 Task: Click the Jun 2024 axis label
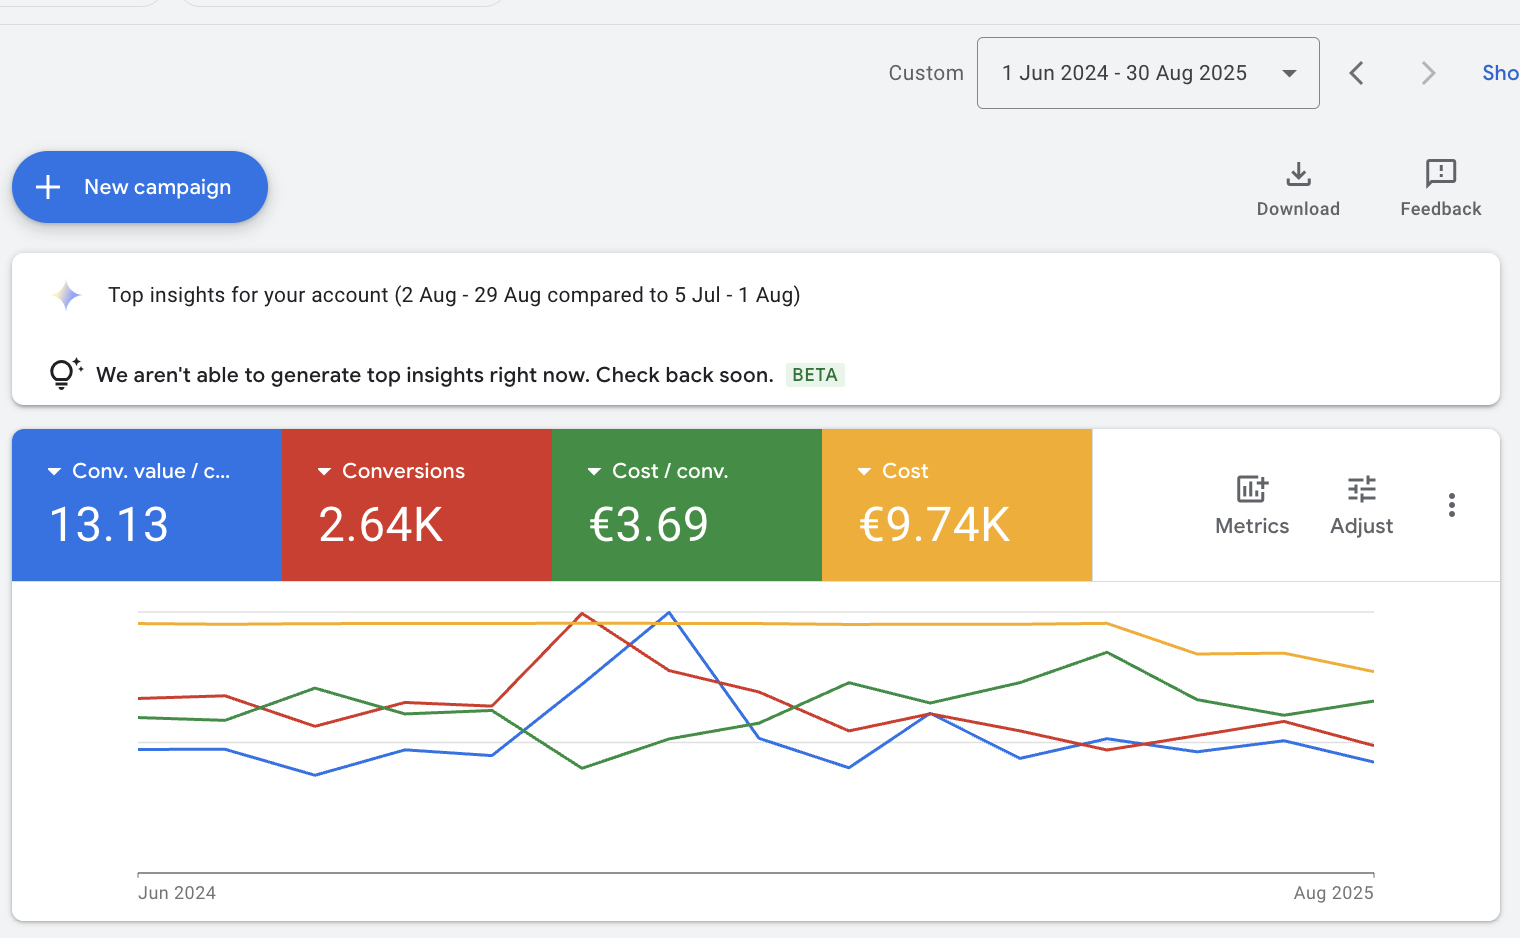pos(177,893)
